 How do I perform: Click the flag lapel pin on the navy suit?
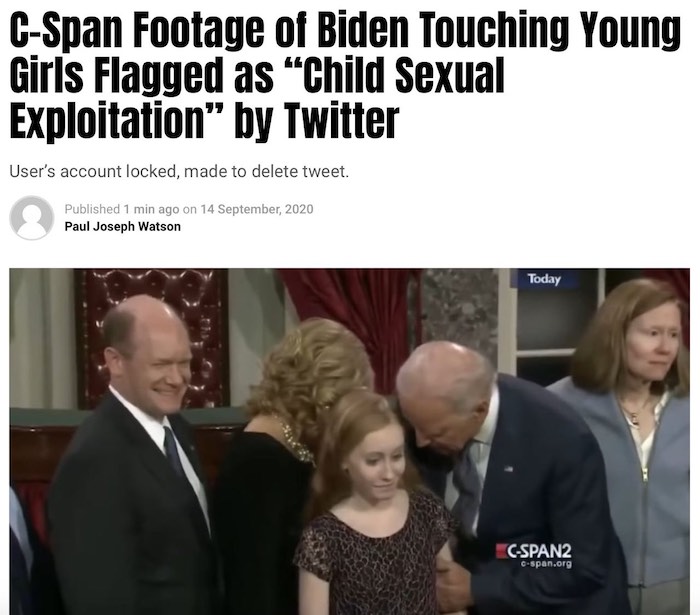(508, 469)
